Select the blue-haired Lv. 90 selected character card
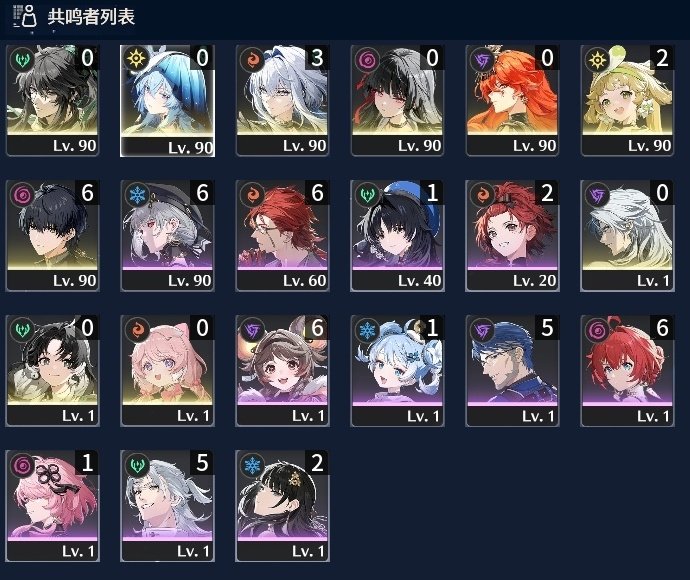 [167, 100]
